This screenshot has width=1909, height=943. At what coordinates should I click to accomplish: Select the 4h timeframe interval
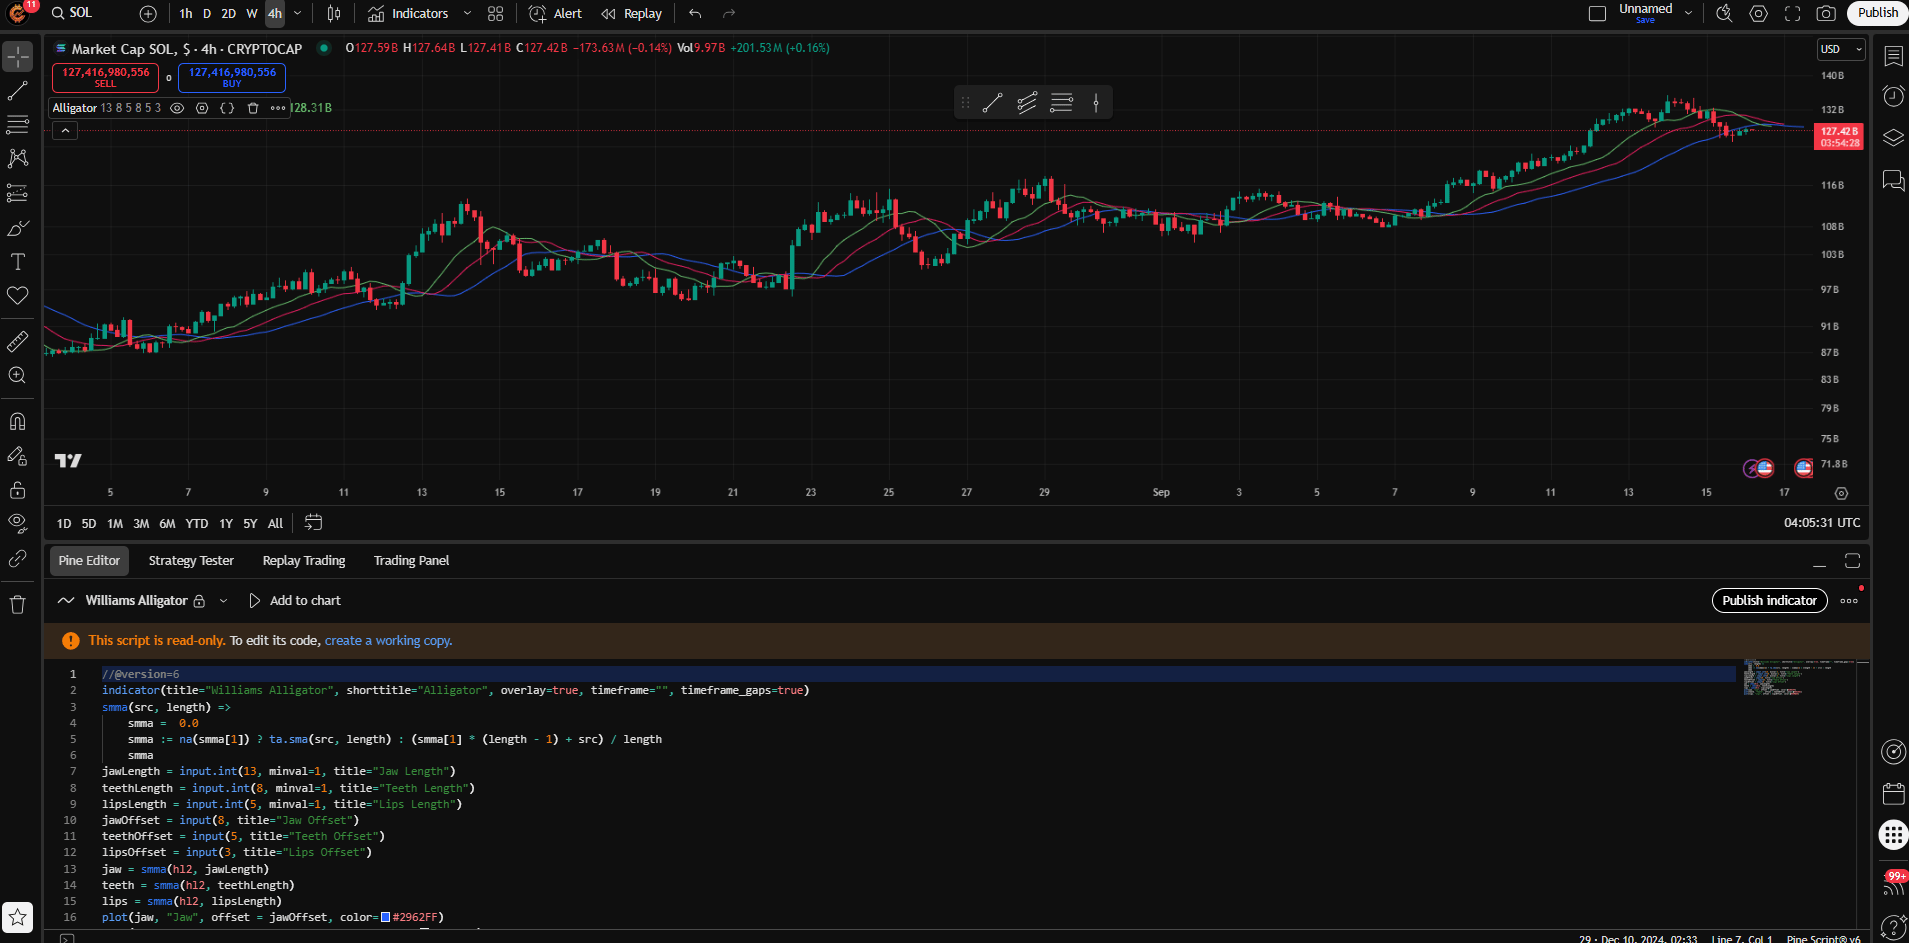(274, 14)
